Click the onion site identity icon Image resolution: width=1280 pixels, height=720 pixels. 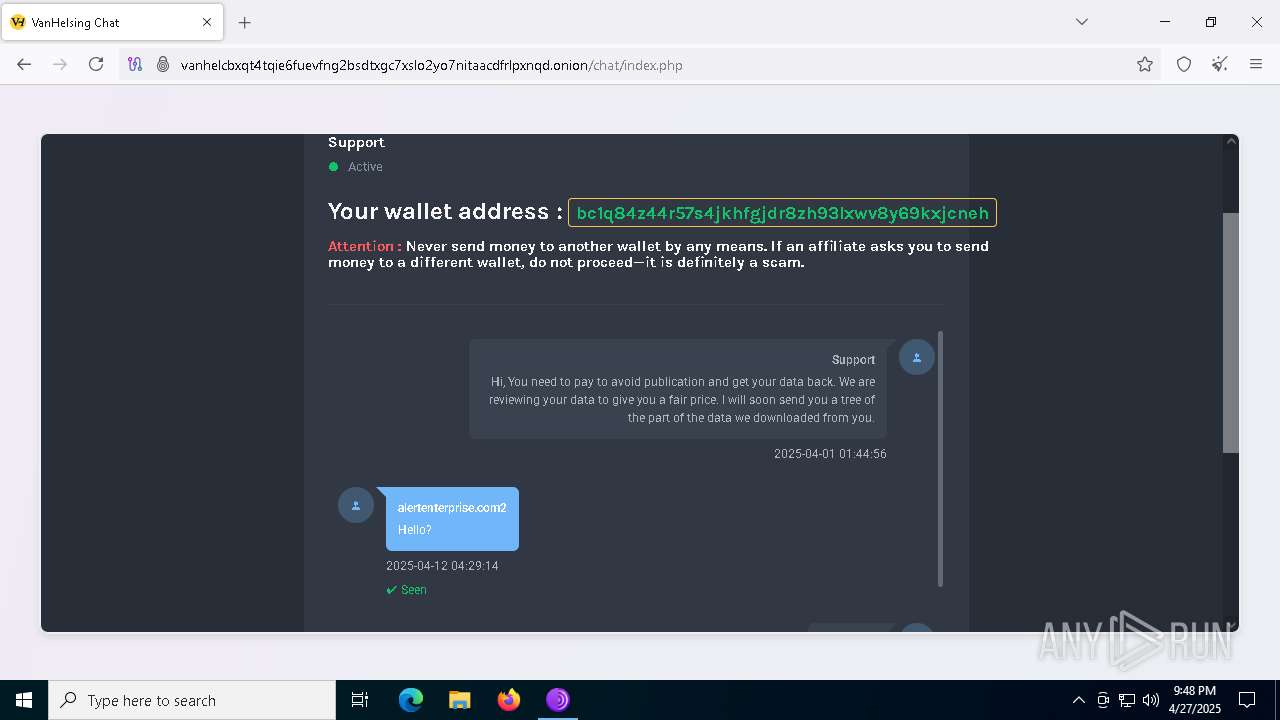pyautogui.click(x=163, y=65)
